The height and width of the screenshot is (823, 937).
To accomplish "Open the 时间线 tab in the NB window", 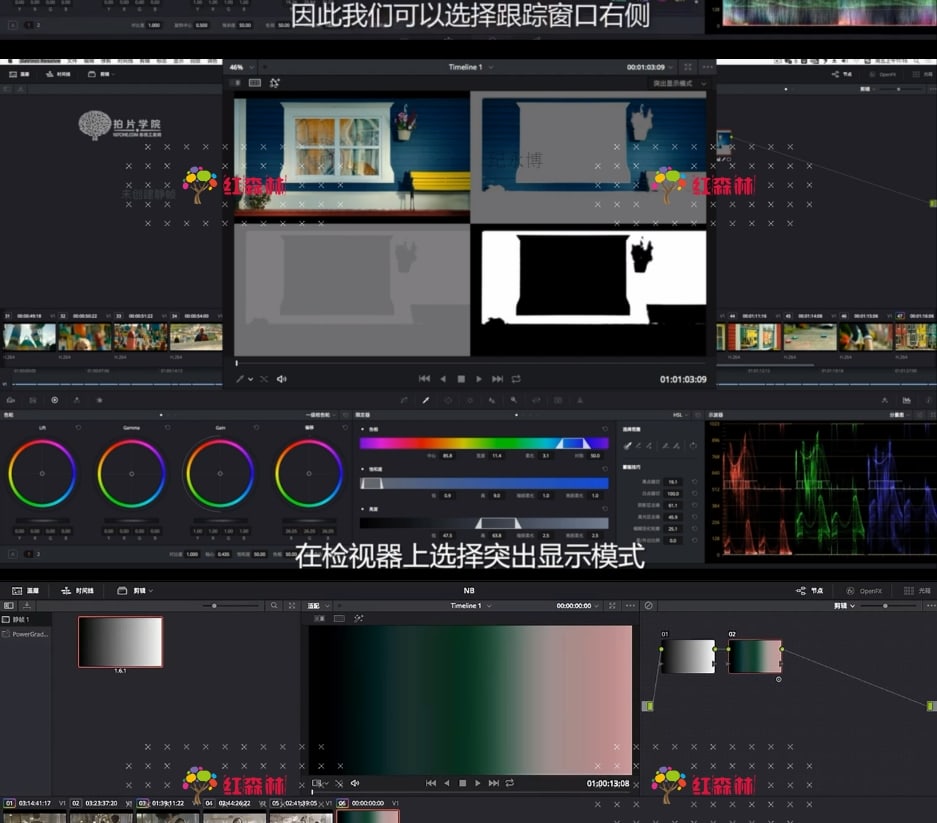I will (78, 591).
